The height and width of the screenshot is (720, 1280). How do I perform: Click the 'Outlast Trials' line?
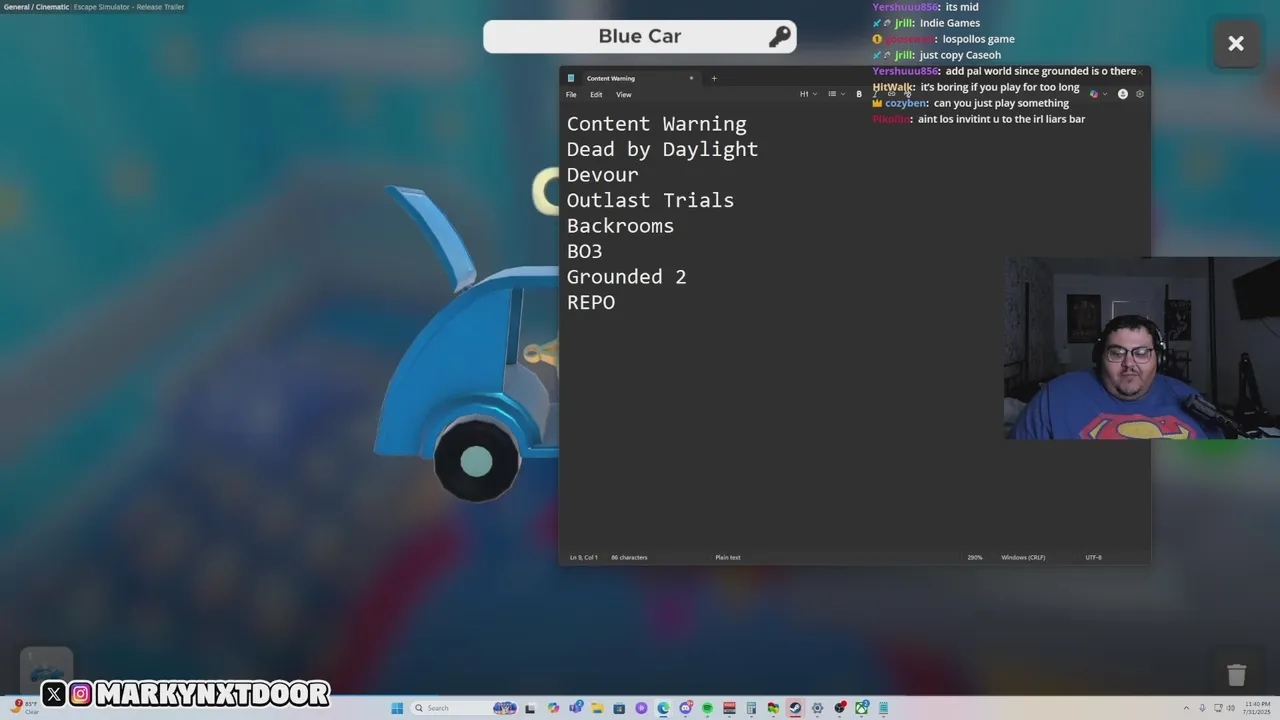(650, 200)
